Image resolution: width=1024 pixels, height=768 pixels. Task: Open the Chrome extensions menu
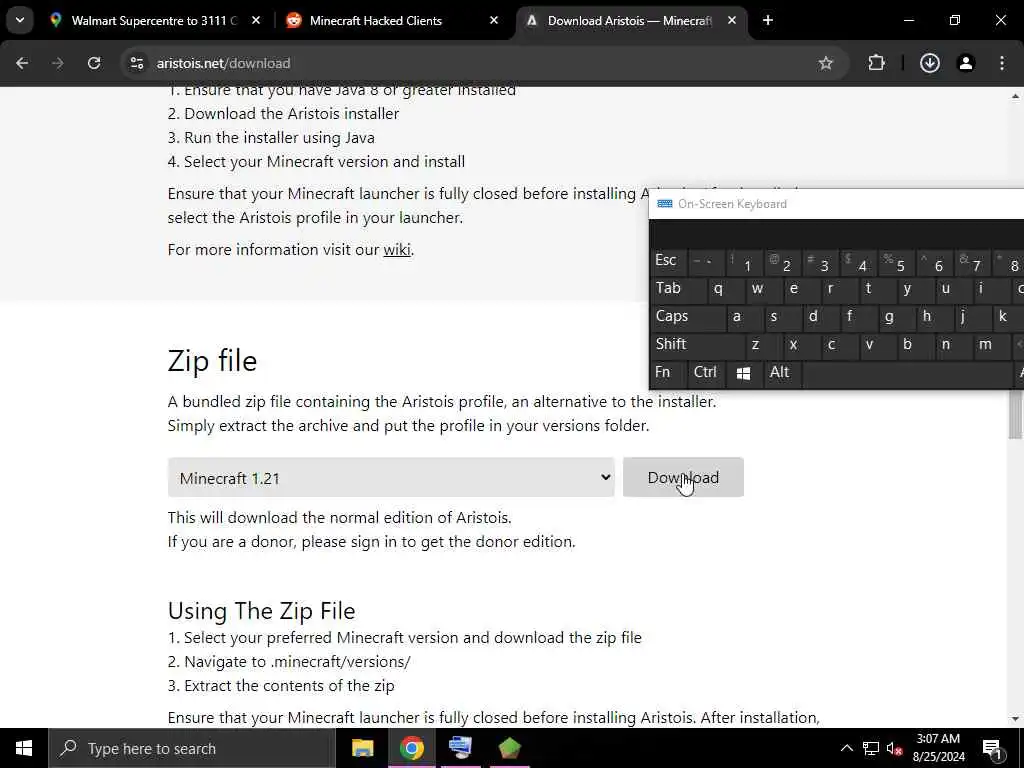point(876,63)
